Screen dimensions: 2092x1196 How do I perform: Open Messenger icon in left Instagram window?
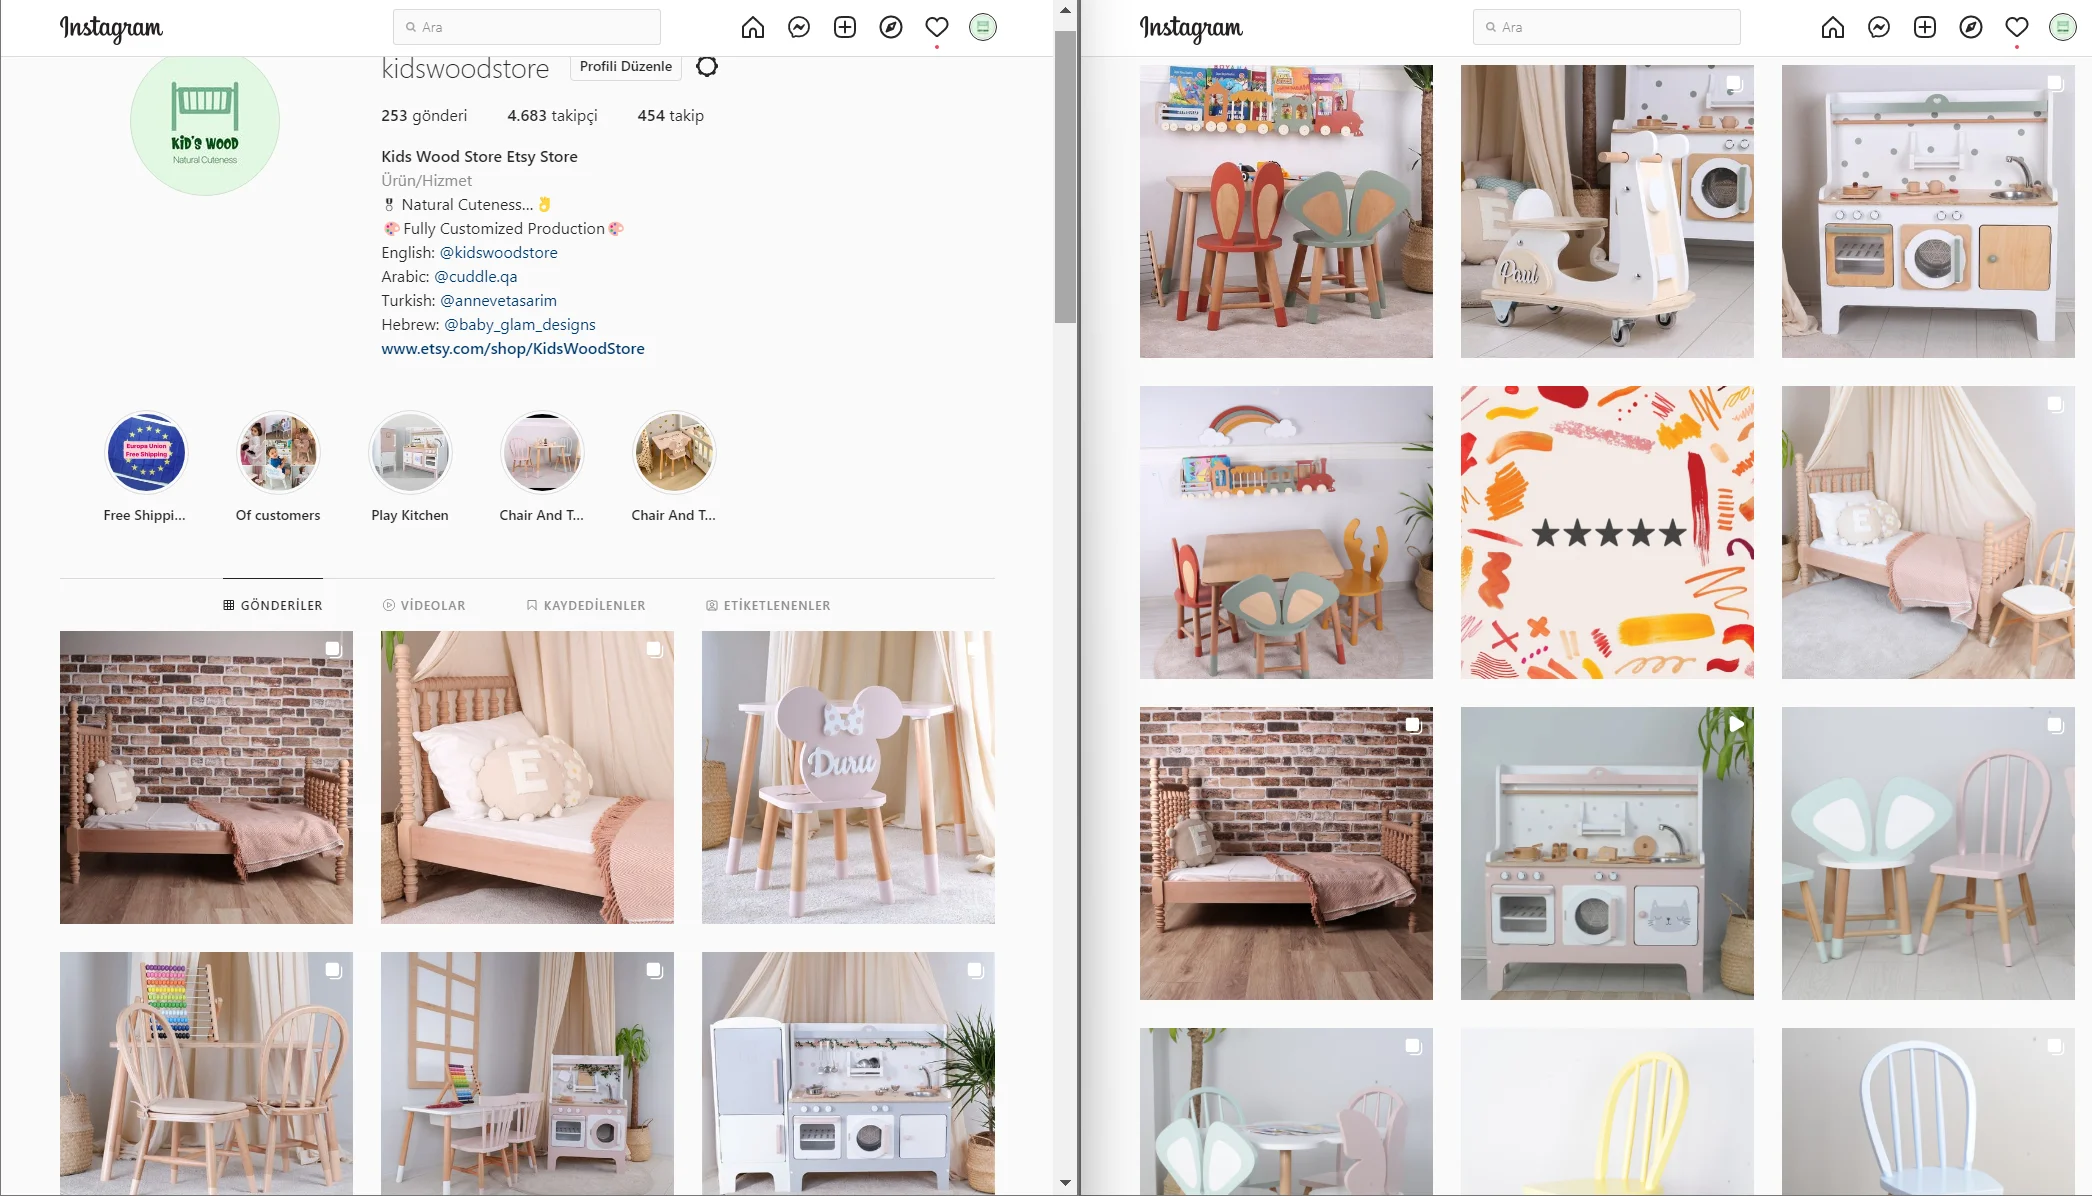point(798,27)
